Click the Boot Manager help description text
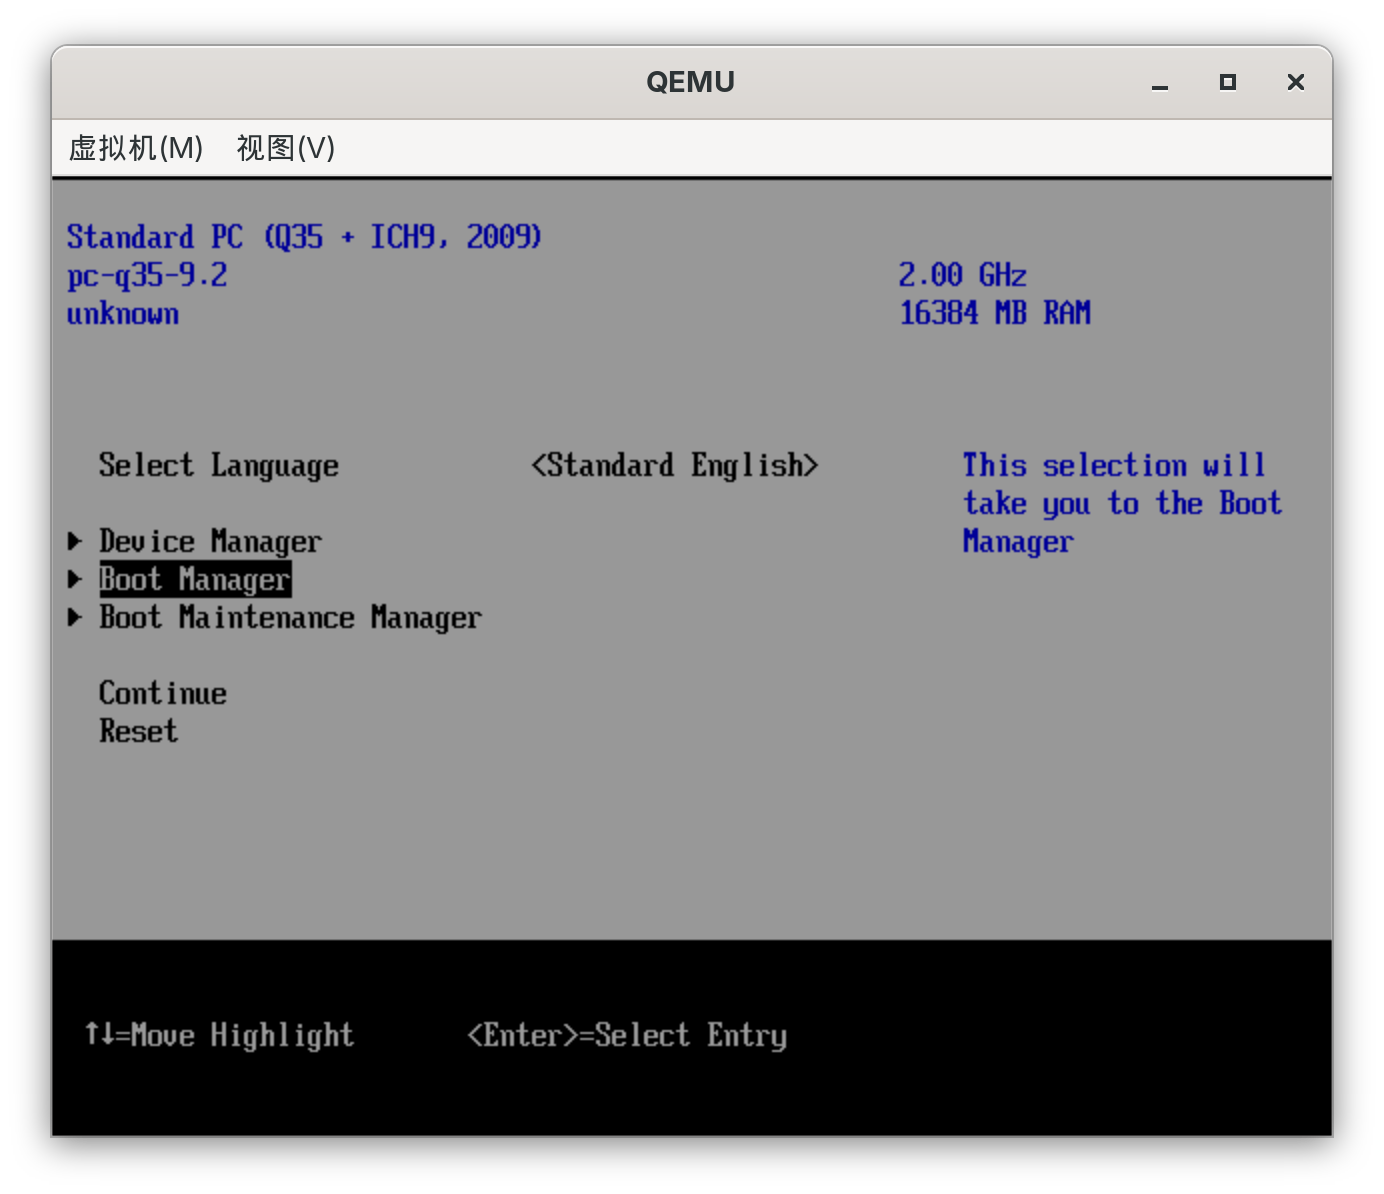The image size is (1384, 1194). (1122, 503)
